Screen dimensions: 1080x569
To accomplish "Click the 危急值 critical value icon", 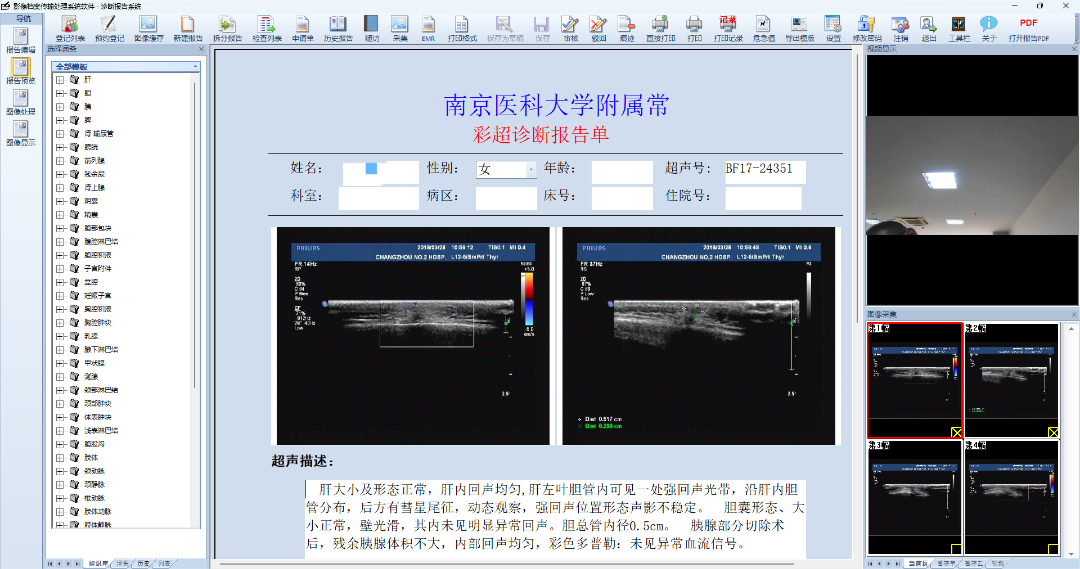I will tap(764, 29).
